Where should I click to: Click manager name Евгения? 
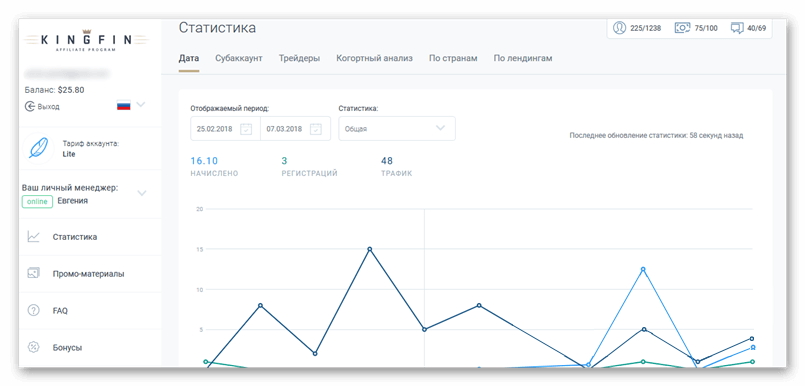(72, 201)
